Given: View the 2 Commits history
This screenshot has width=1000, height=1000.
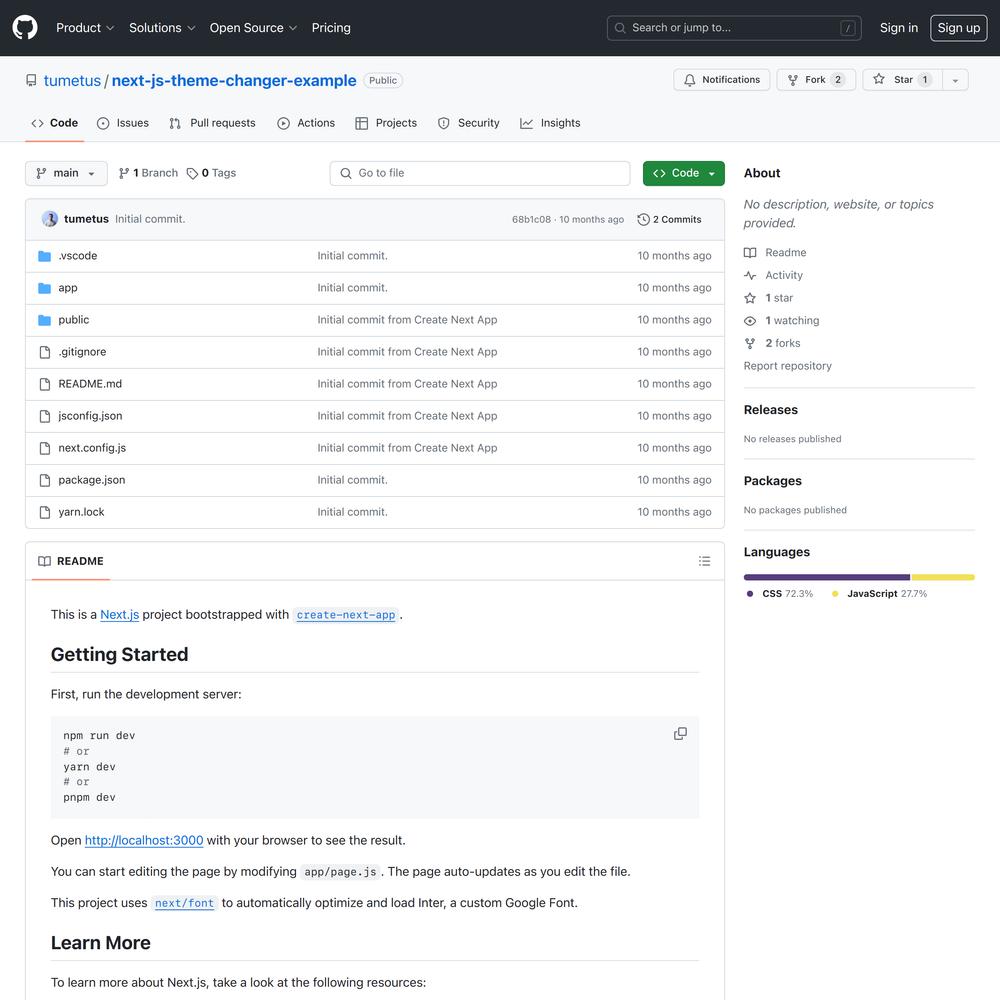Looking at the screenshot, I should 669,219.
